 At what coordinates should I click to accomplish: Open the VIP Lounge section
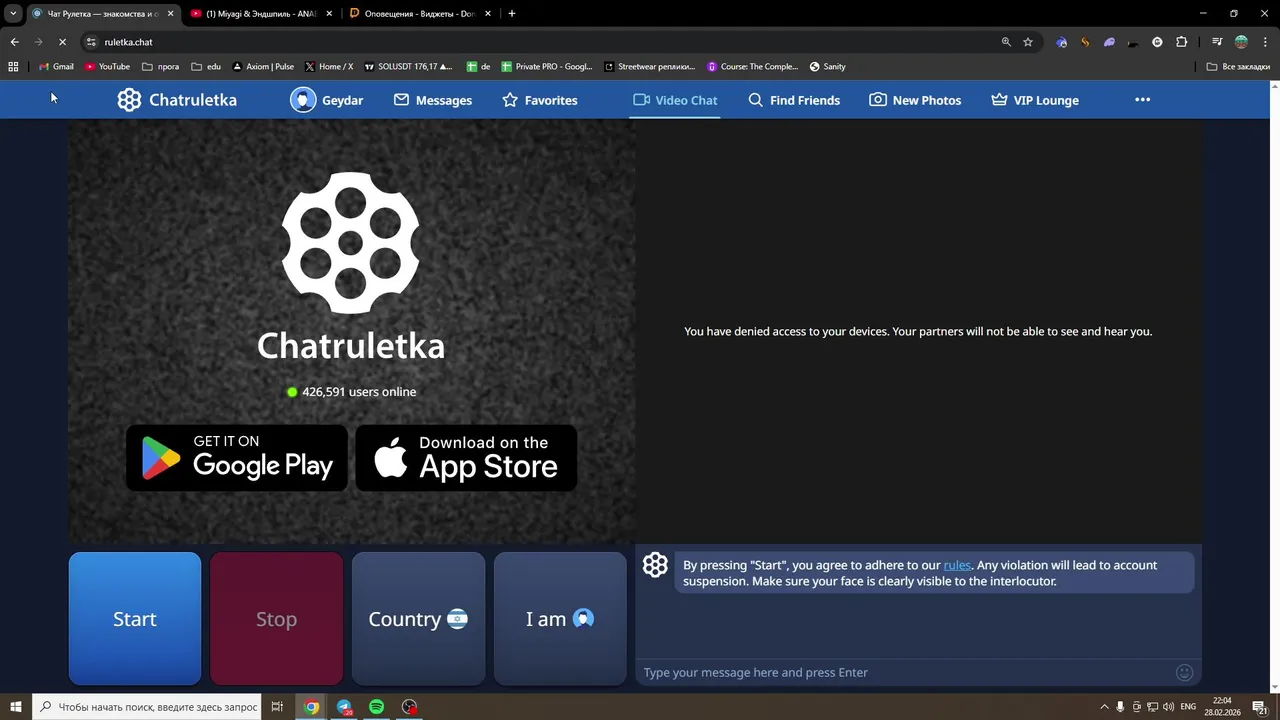[1035, 100]
